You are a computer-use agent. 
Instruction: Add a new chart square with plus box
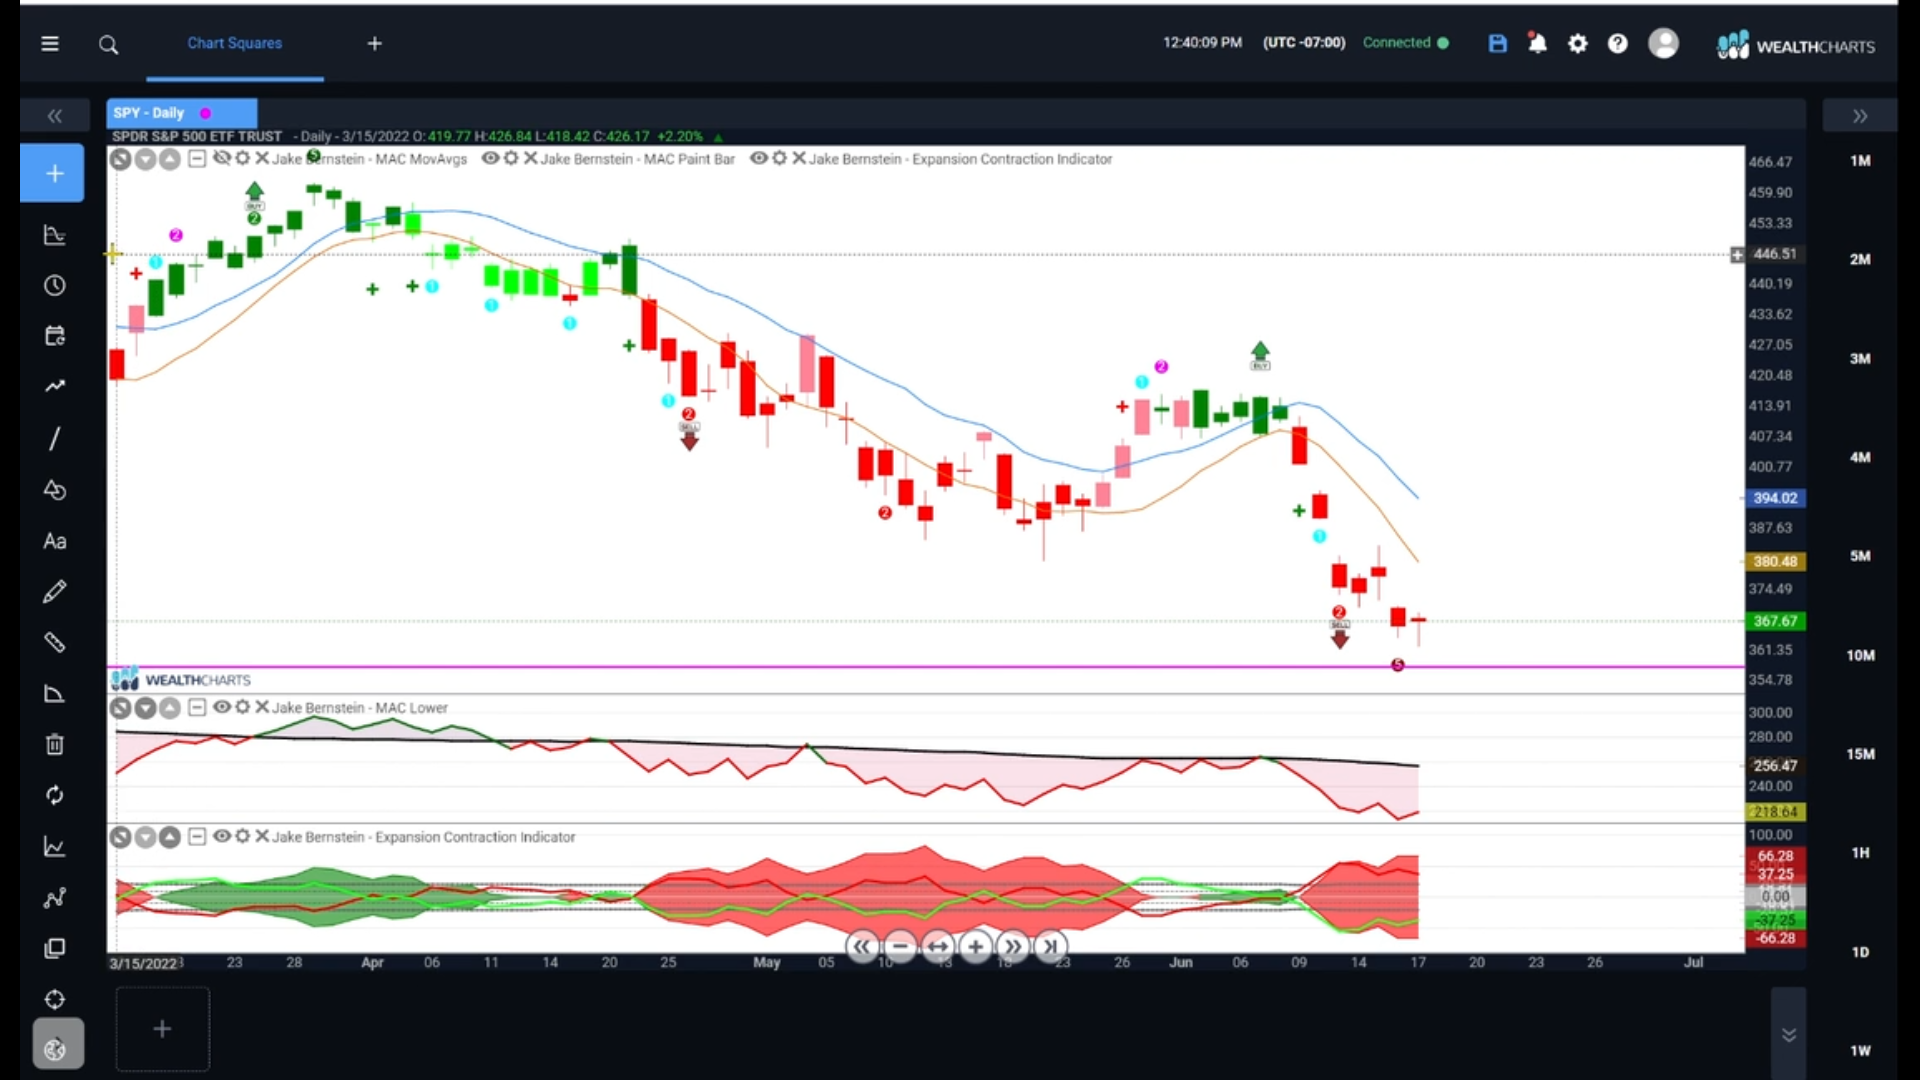click(x=162, y=1029)
